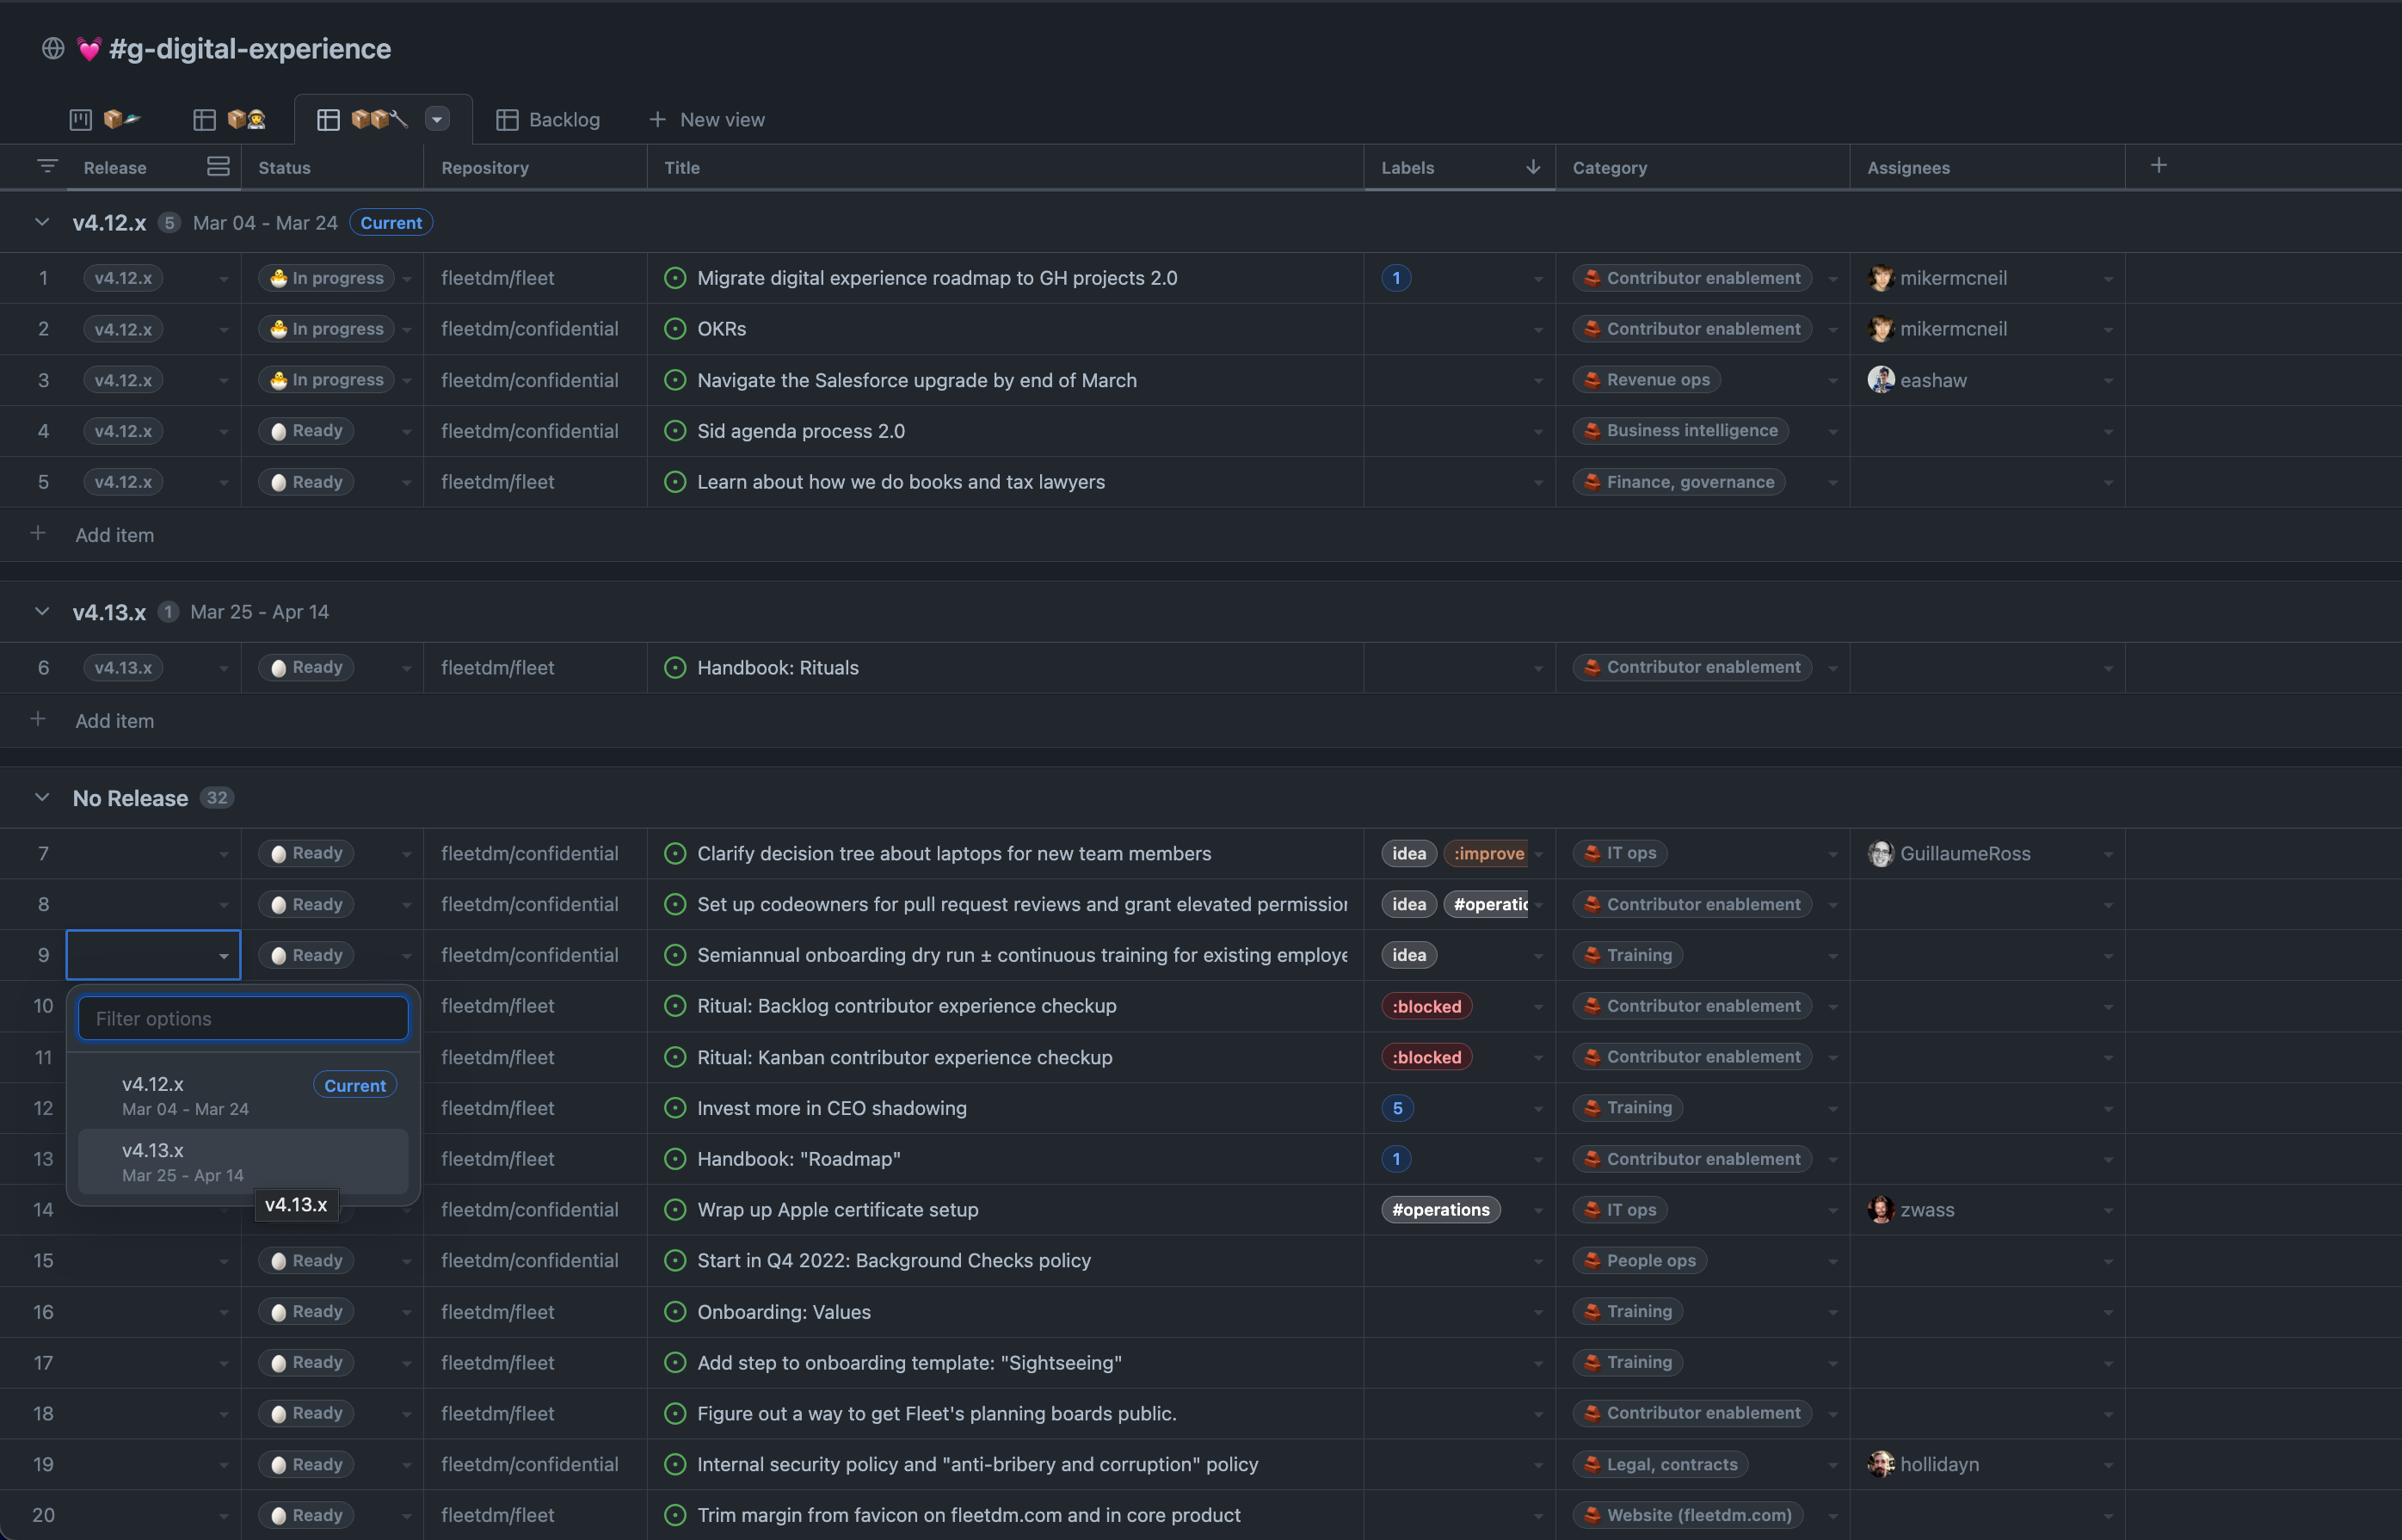Click the issue icon beside Sid agenda process 2.0

click(x=674, y=431)
